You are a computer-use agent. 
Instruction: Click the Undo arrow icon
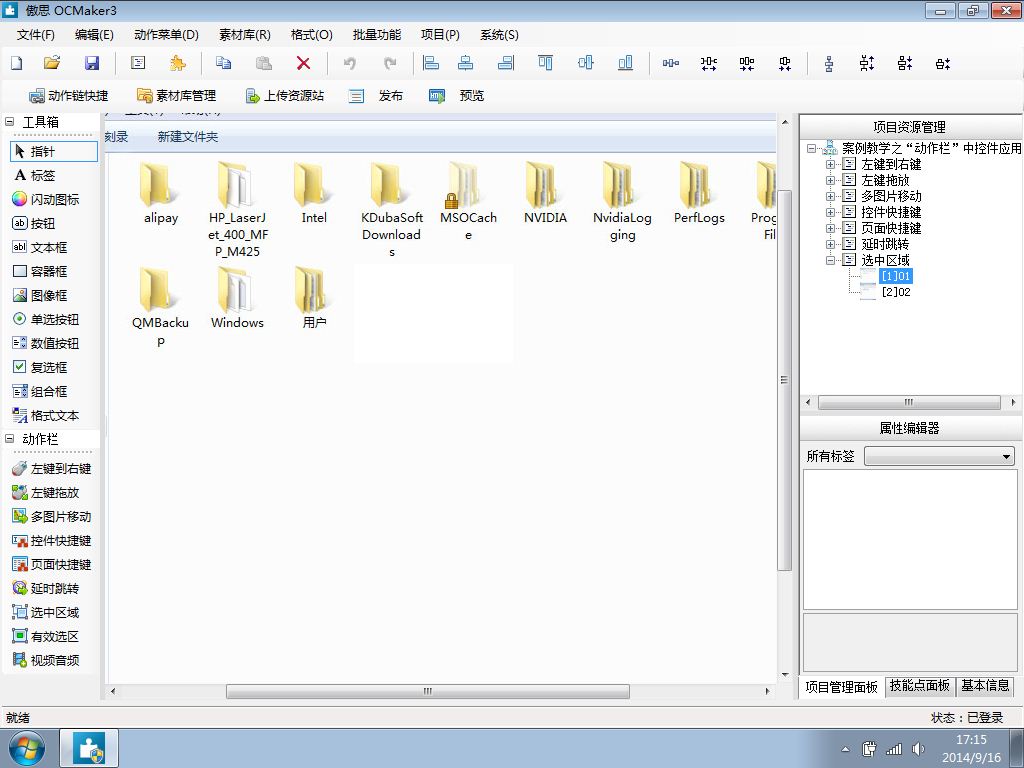pos(350,63)
